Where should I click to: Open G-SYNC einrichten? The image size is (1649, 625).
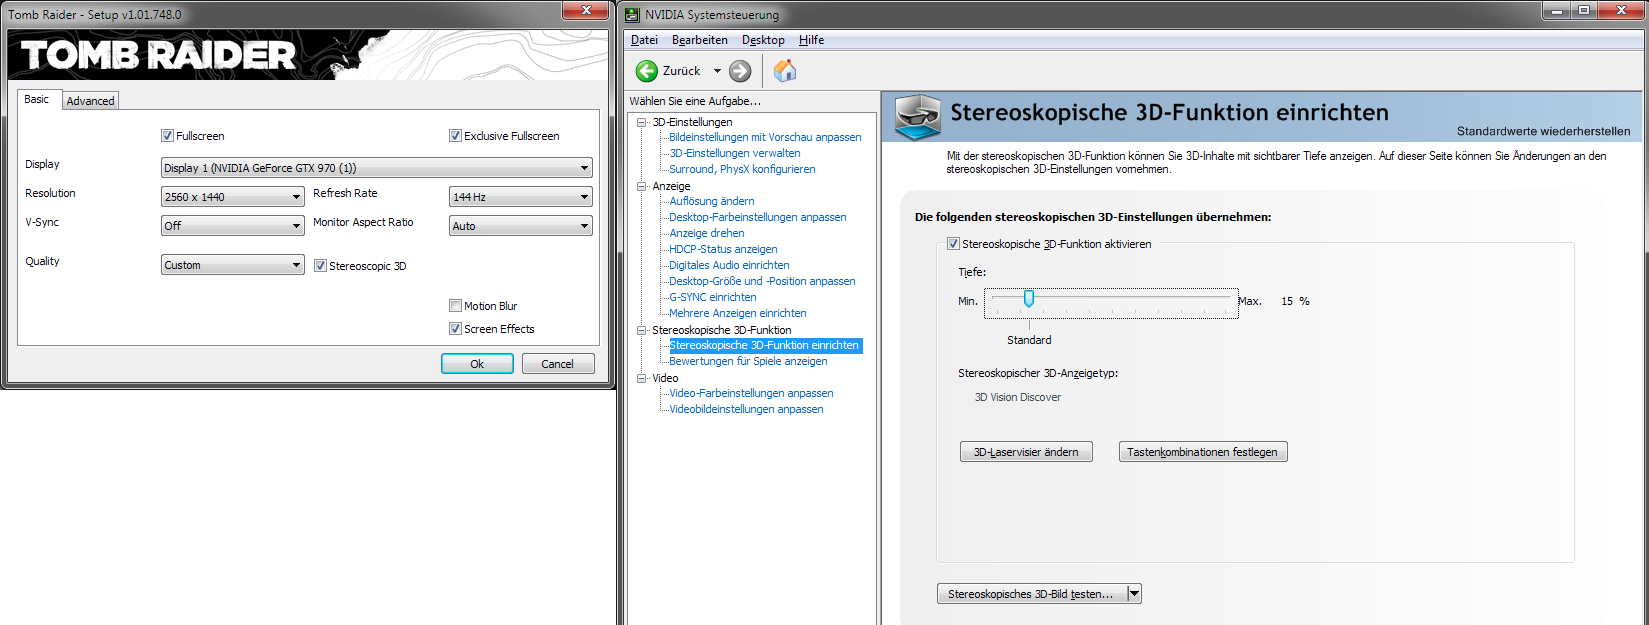click(713, 297)
